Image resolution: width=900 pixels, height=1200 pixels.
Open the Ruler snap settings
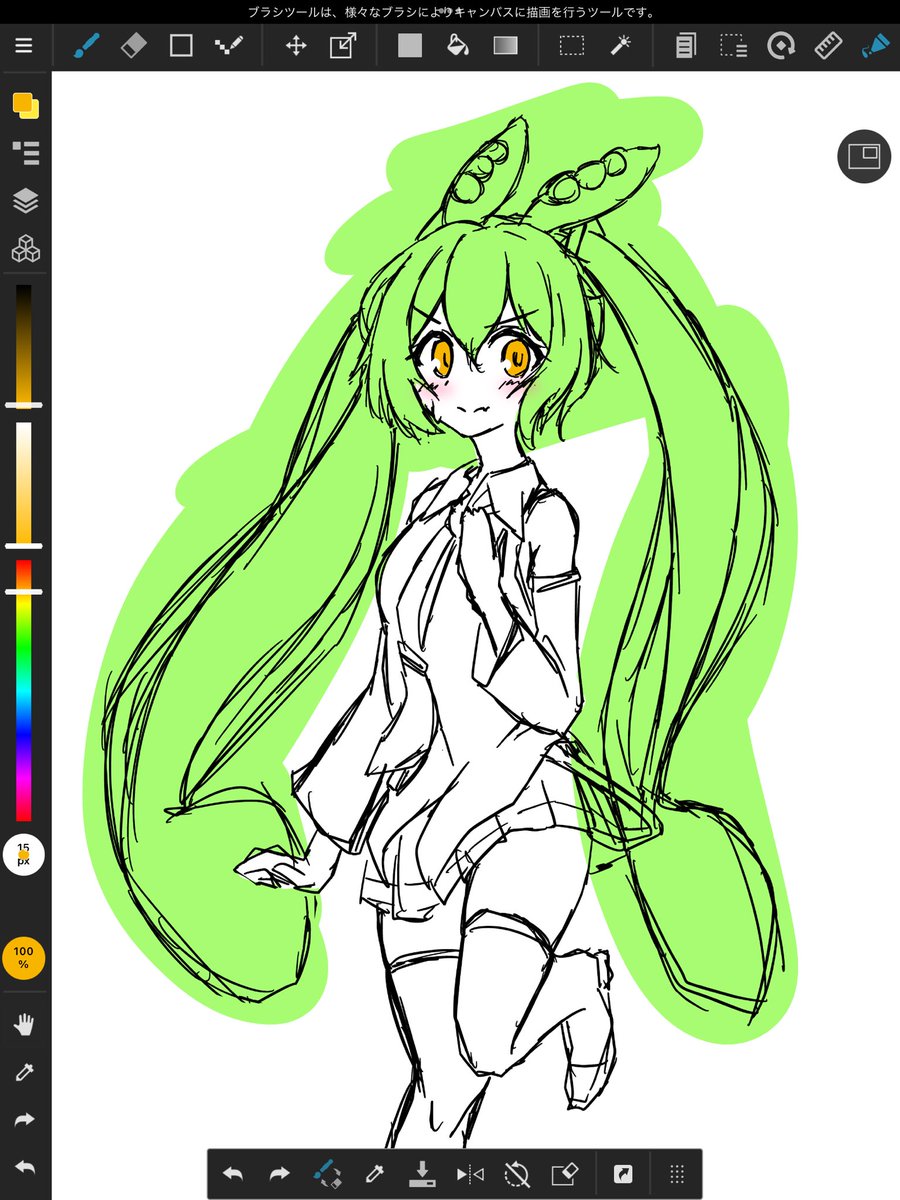tap(828, 46)
